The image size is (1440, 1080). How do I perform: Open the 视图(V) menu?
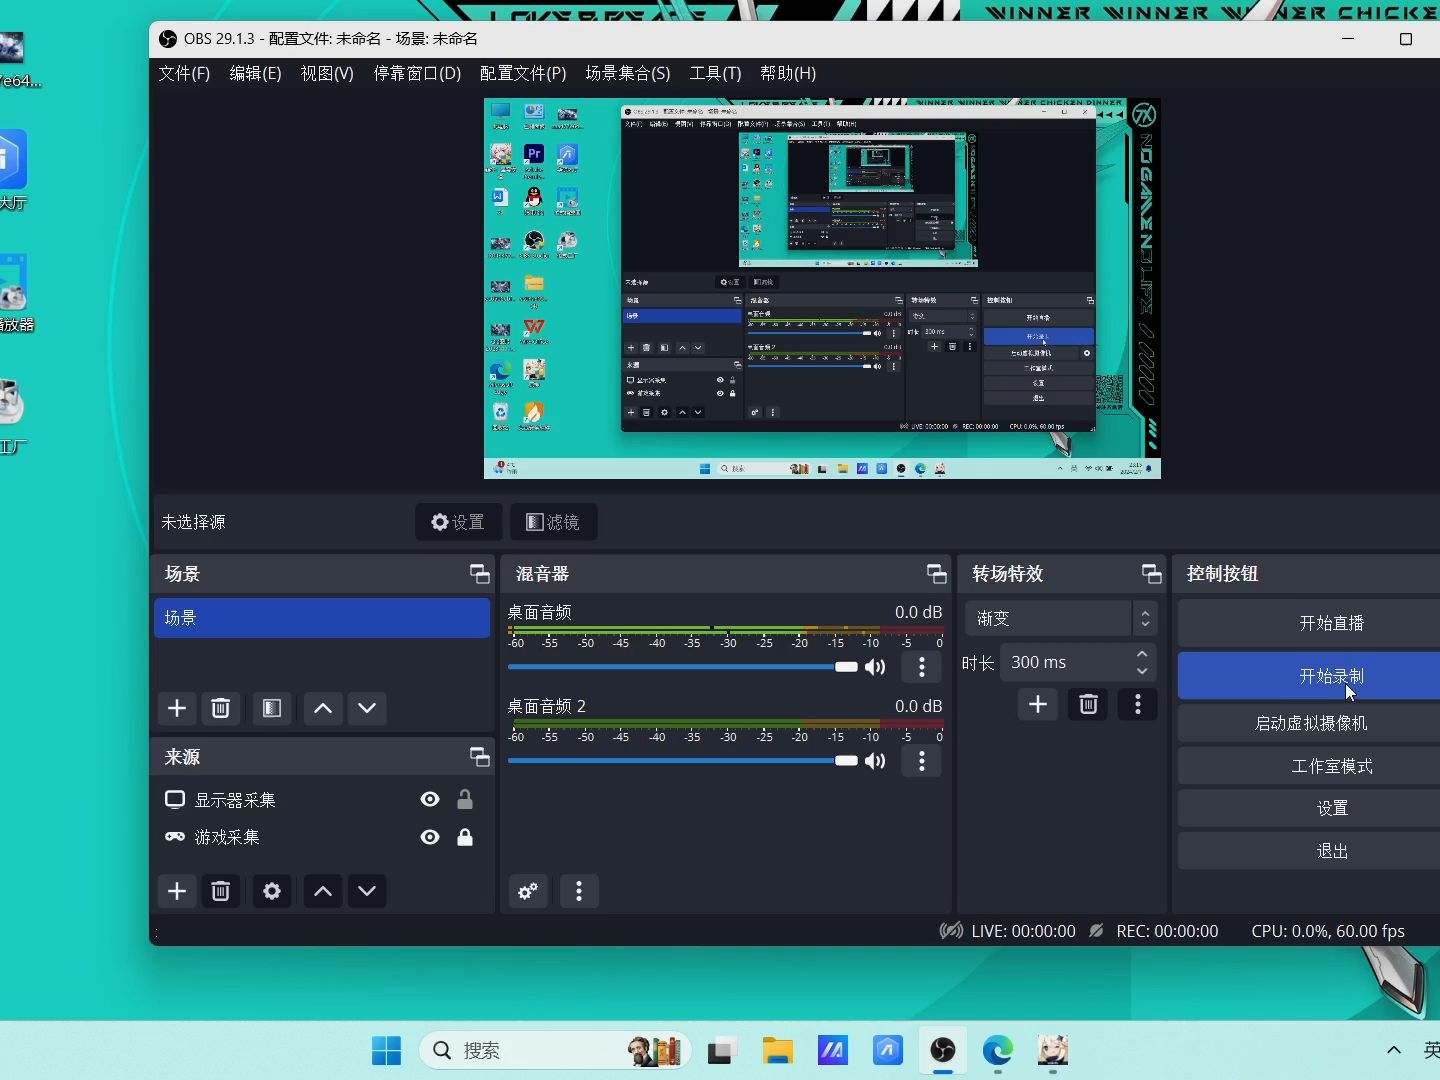327,73
